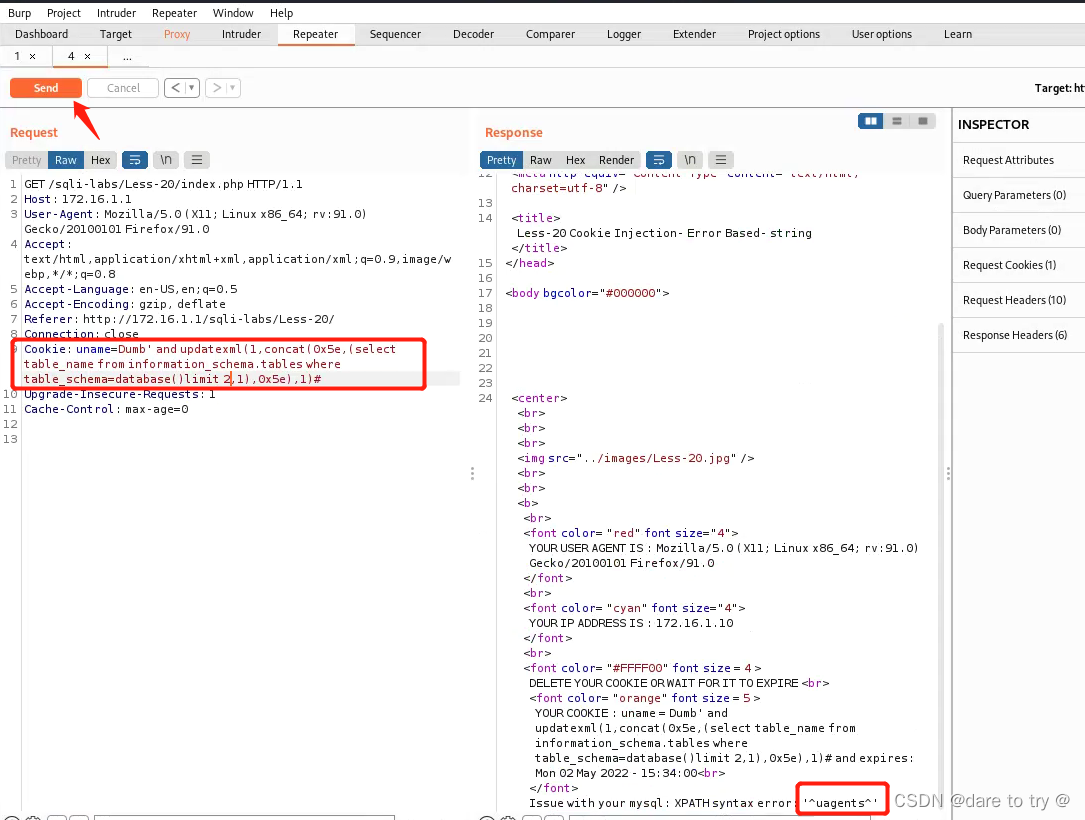Select side-by-side split layout icon
Image resolution: width=1085 pixels, height=820 pixels.
coord(870,121)
